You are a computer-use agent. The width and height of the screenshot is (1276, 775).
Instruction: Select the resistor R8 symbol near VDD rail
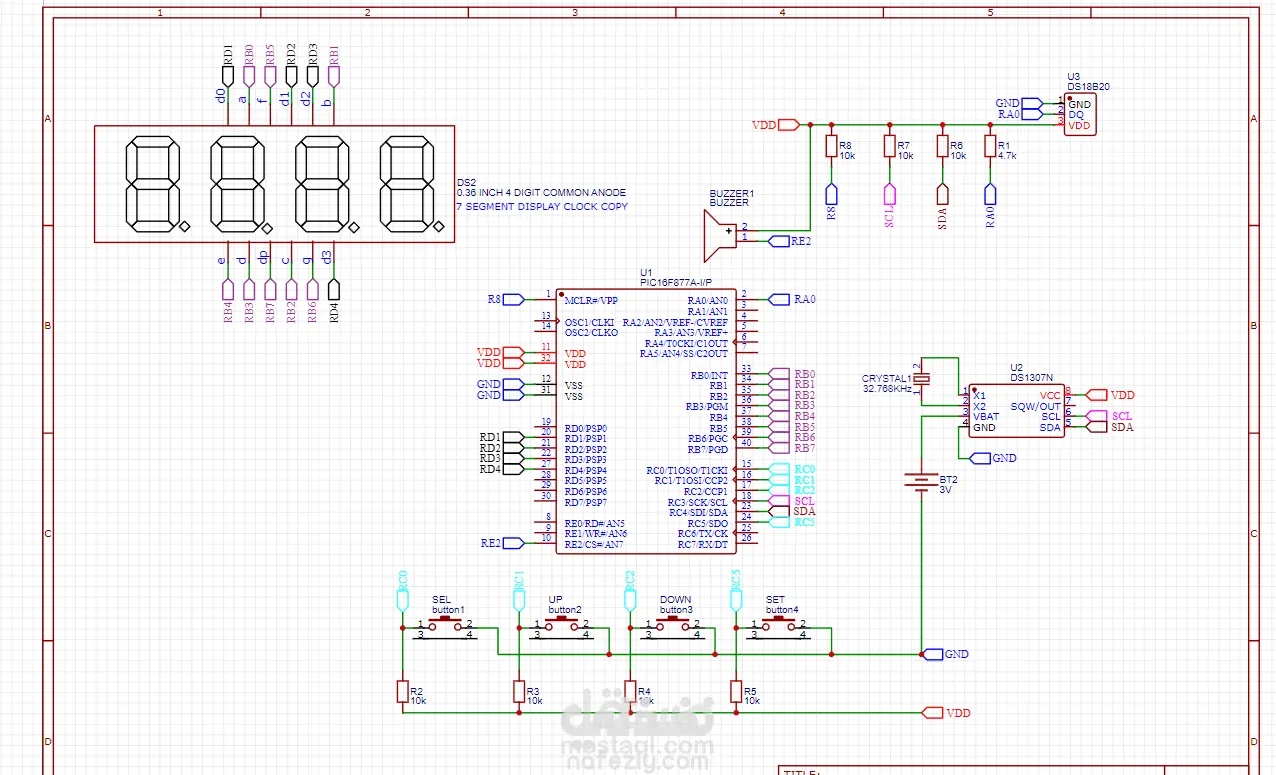click(x=831, y=147)
